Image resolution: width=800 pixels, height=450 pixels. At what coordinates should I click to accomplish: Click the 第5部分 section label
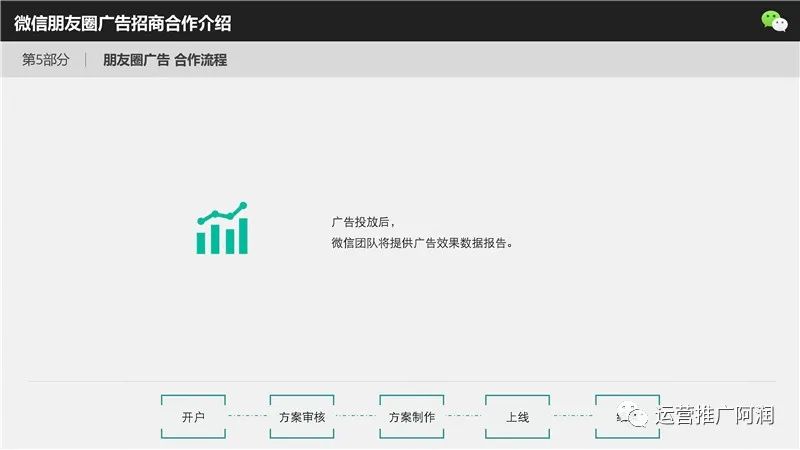pyautogui.click(x=45, y=60)
